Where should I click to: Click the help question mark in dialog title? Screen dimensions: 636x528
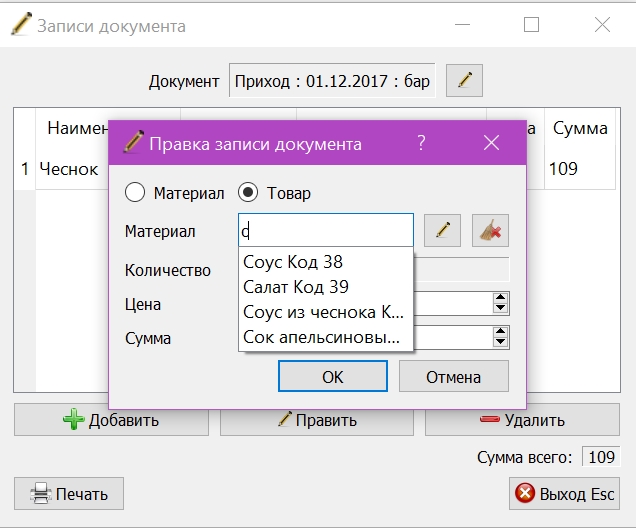[421, 143]
